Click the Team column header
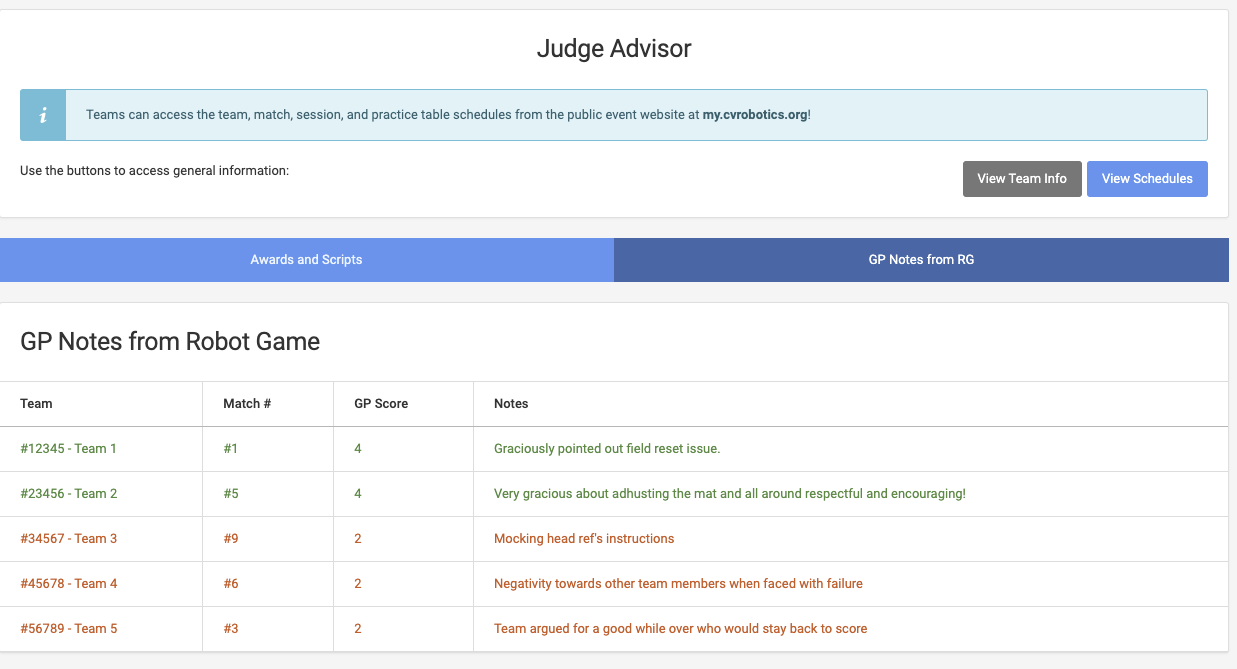The image size is (1237, 669). (x=37, y=404)
